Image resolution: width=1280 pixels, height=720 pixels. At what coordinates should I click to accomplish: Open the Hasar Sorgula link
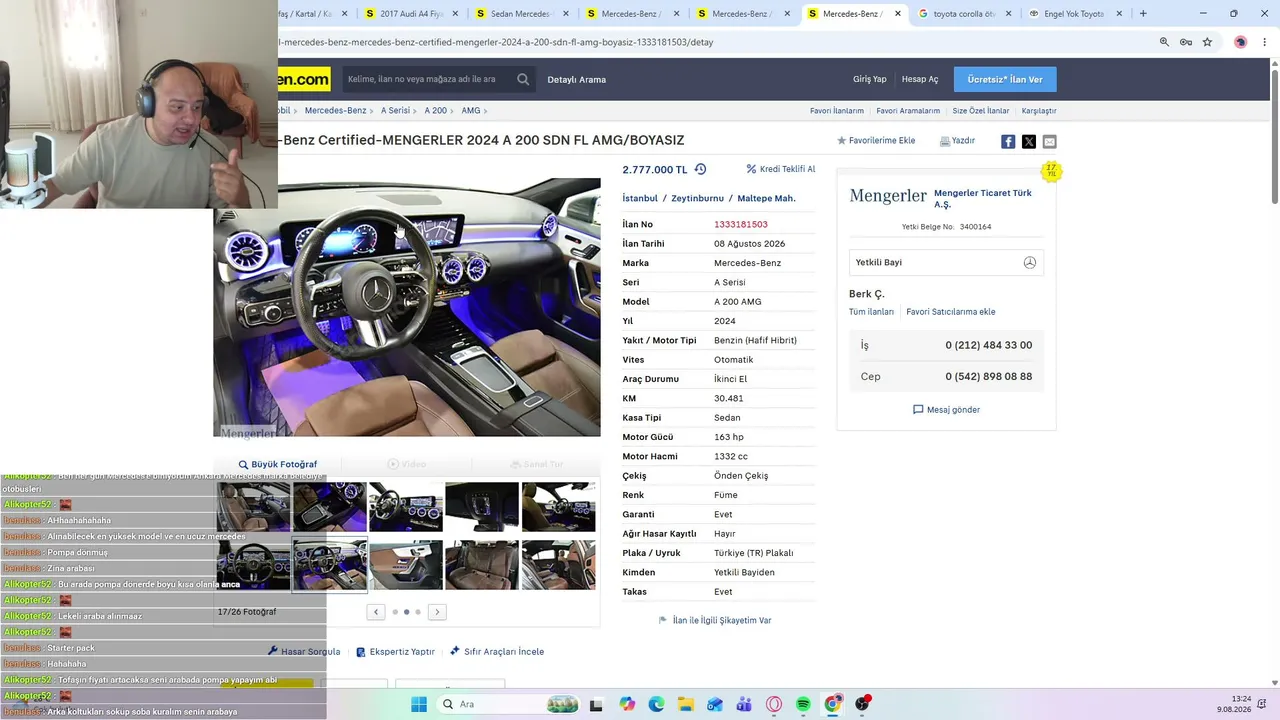304,652
